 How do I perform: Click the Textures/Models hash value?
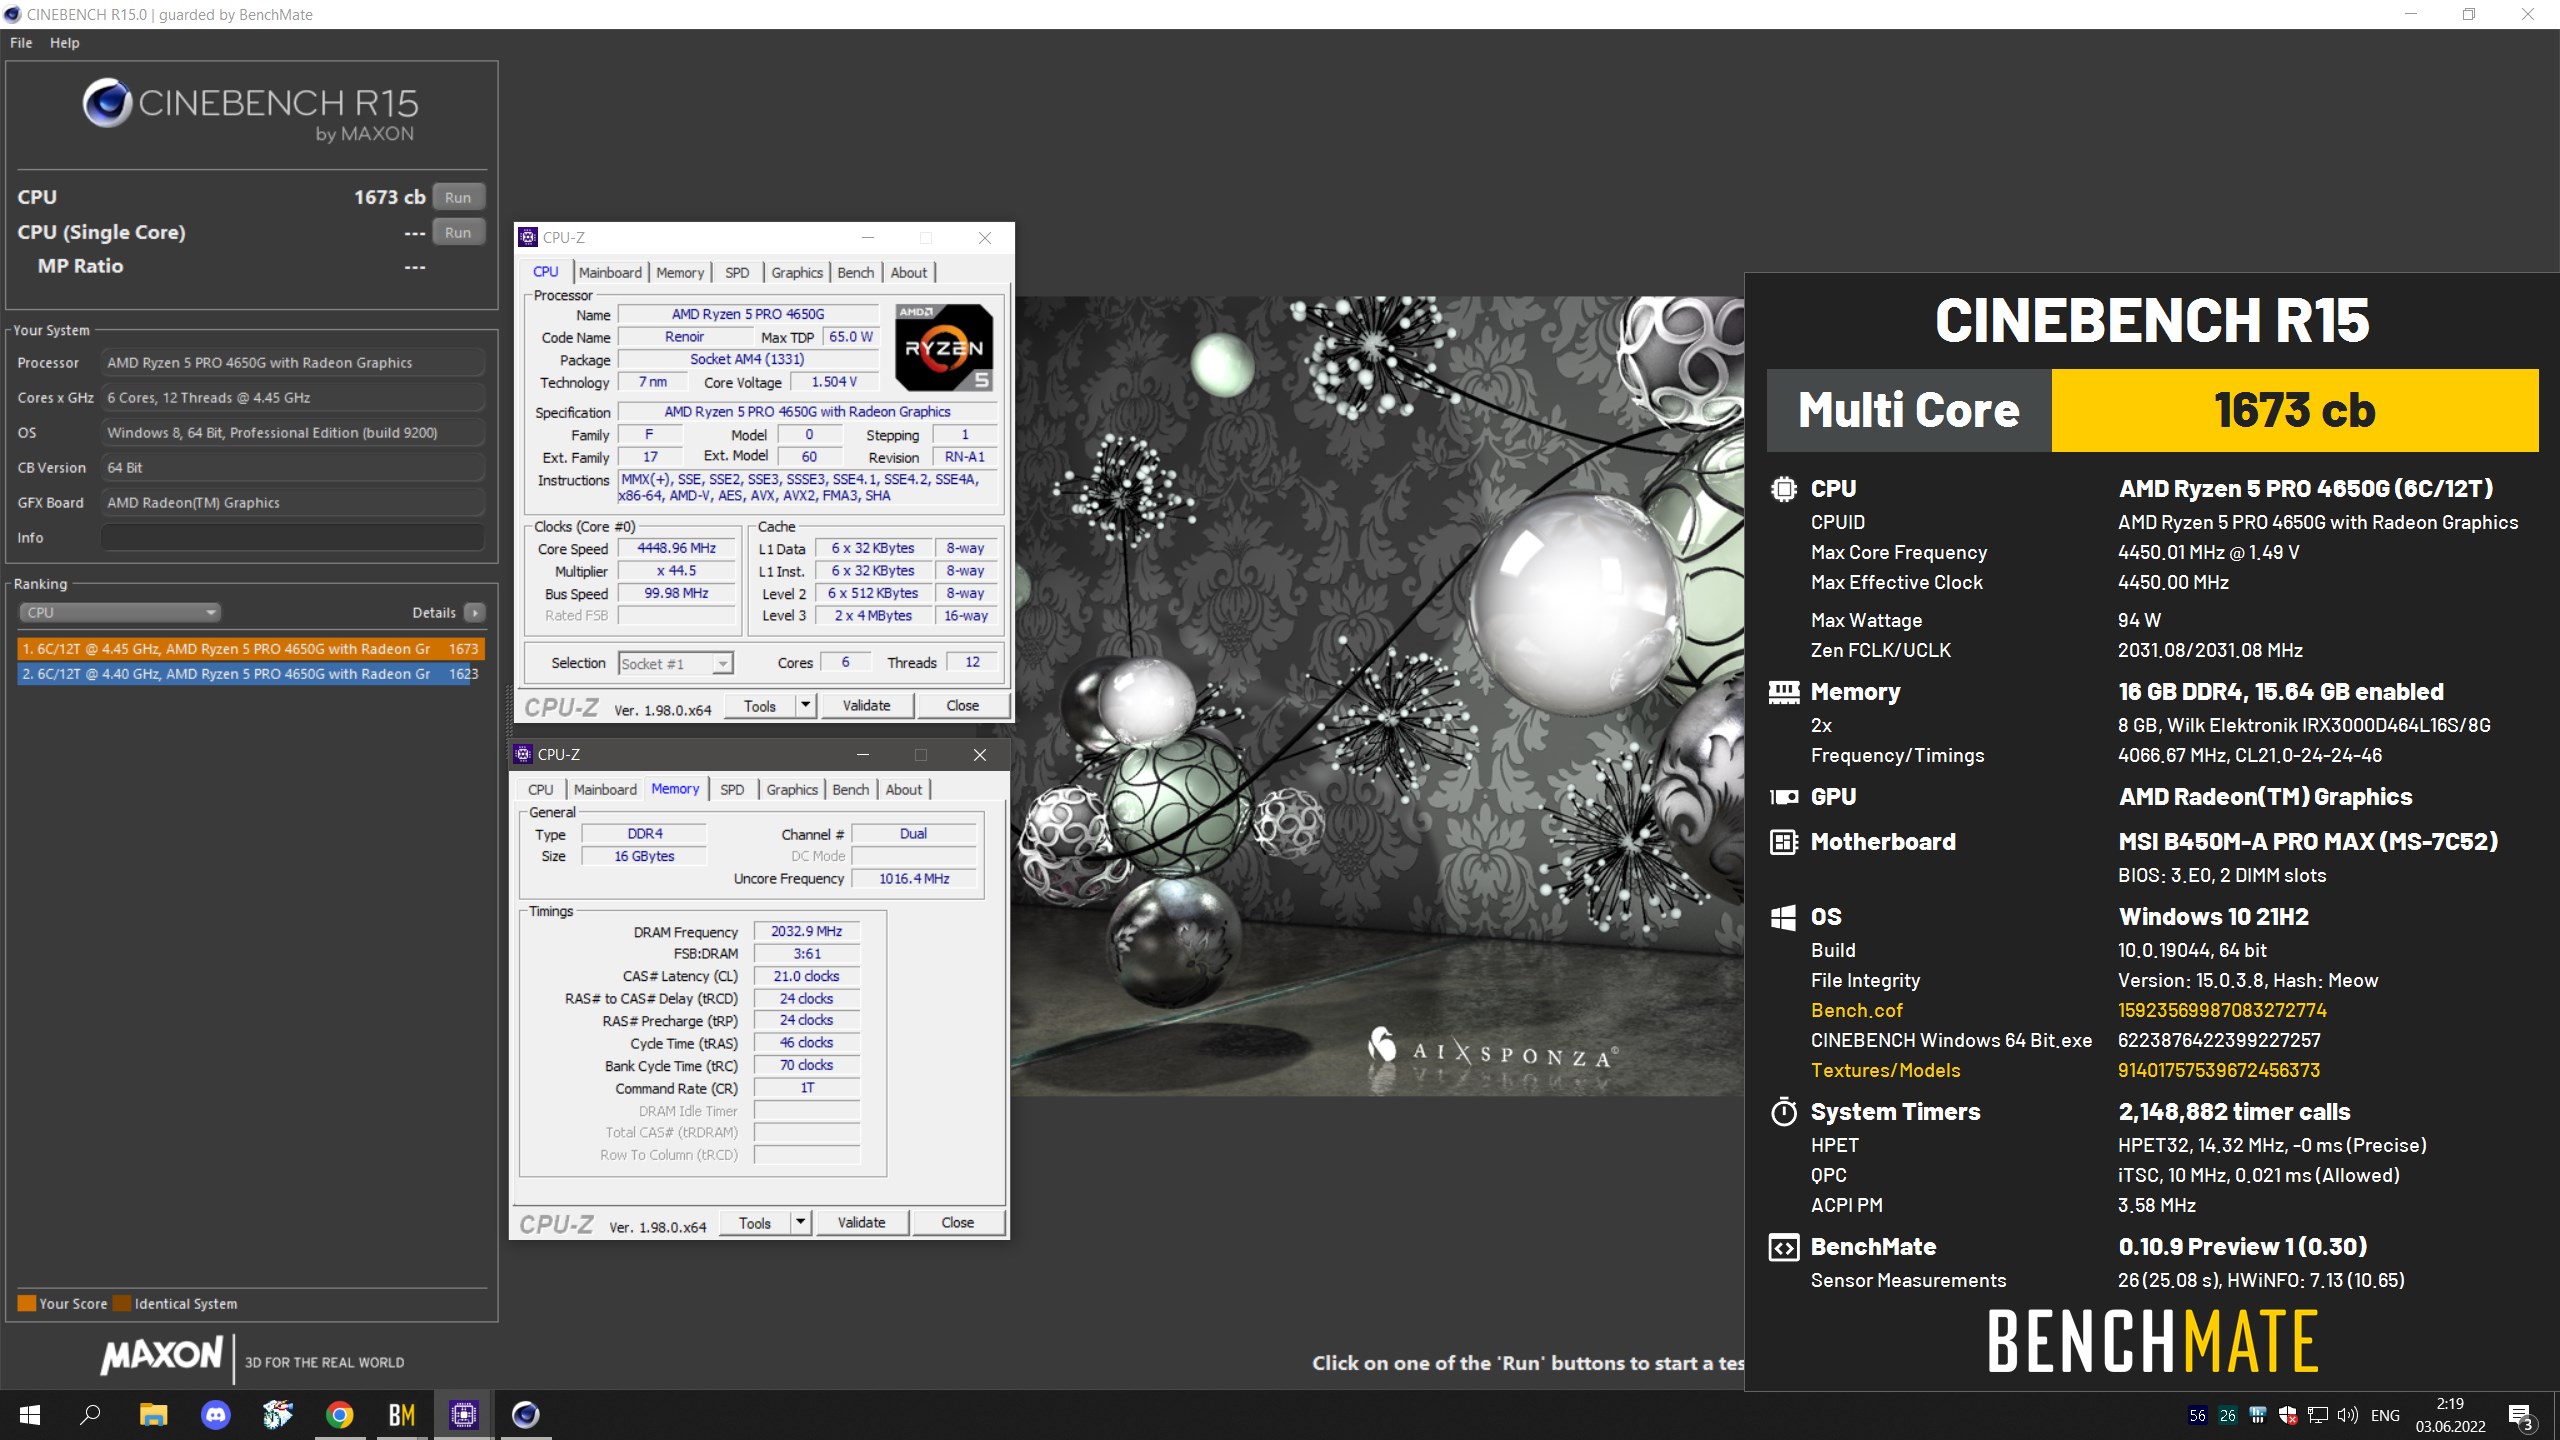coord(2218,1070)
